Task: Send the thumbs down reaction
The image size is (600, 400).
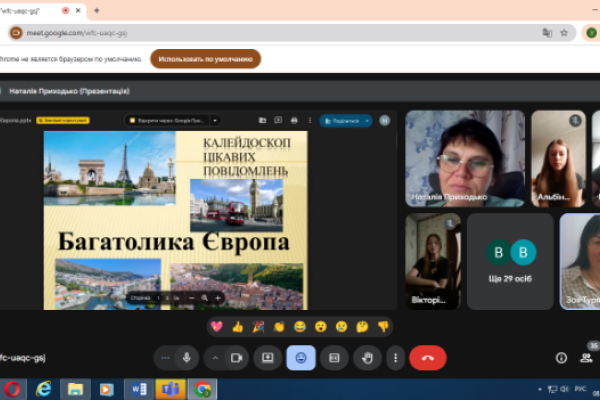Action: tap(384, 326)
